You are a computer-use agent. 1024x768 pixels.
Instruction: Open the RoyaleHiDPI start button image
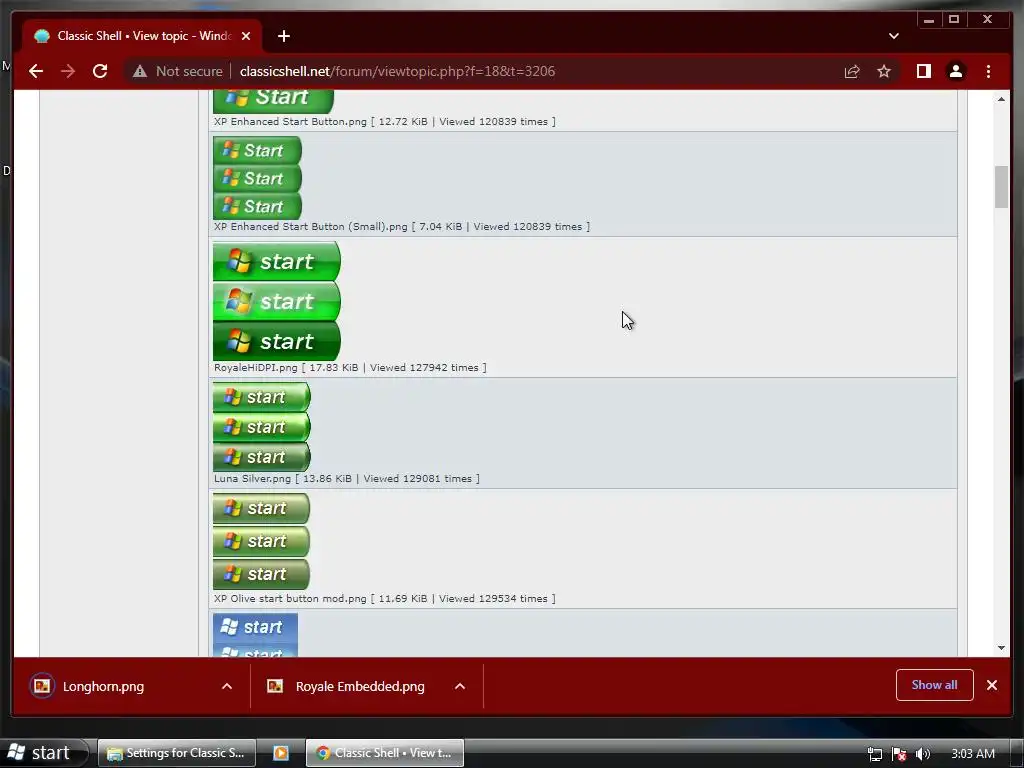(x=277, y=301)
